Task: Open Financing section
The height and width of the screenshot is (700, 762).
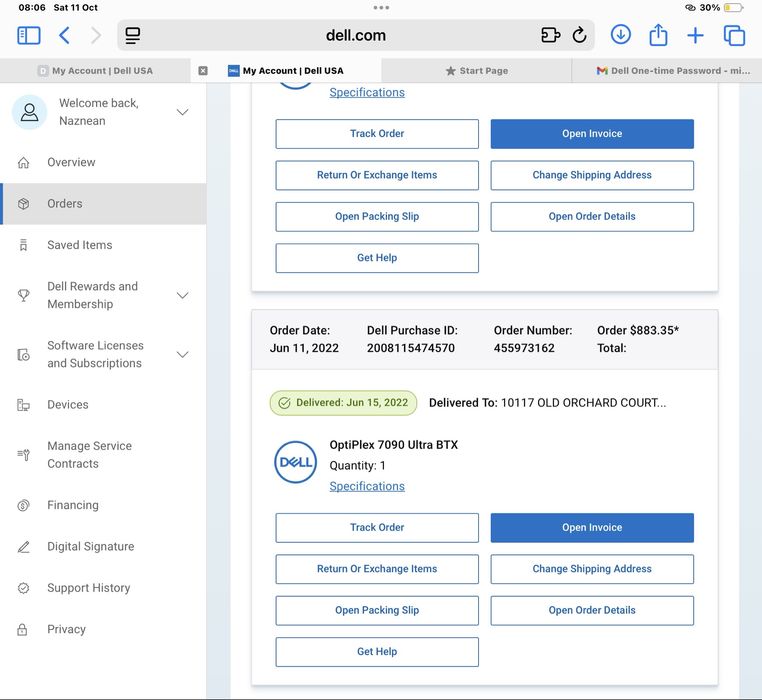Action: [103, 505]
